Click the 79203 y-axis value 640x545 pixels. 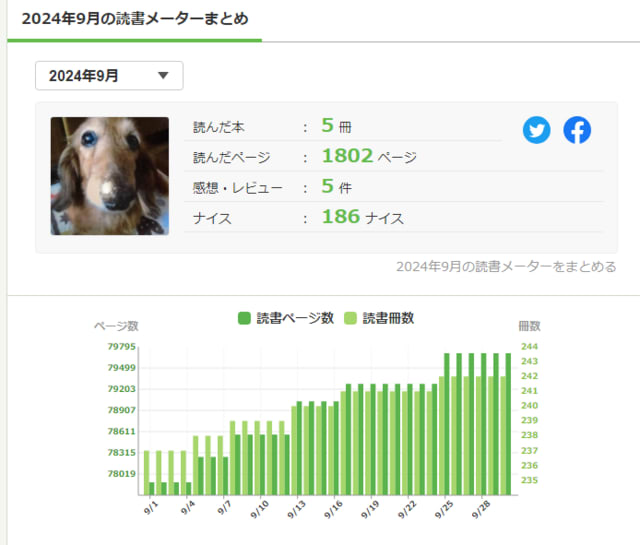coord(121,389)
